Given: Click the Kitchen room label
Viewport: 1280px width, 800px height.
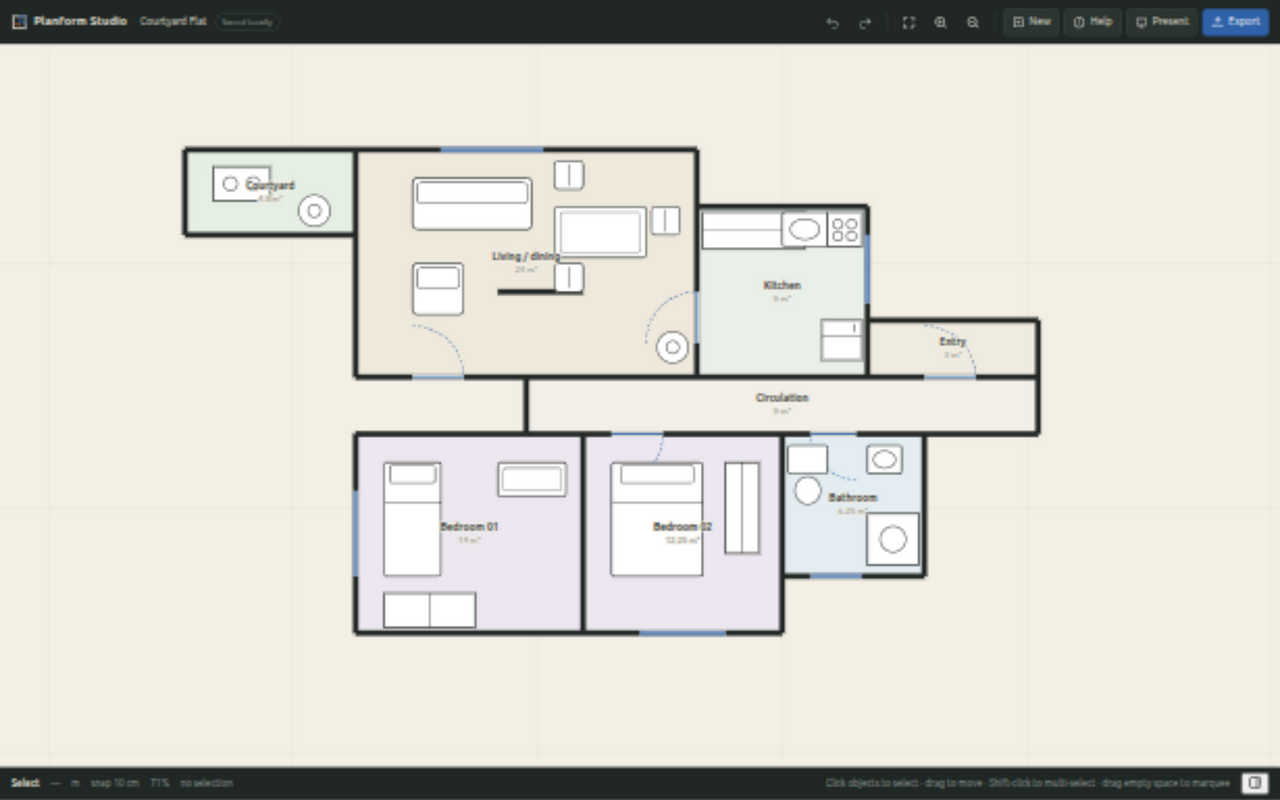Looking at the screenshot, I should [x=782, y=285].
